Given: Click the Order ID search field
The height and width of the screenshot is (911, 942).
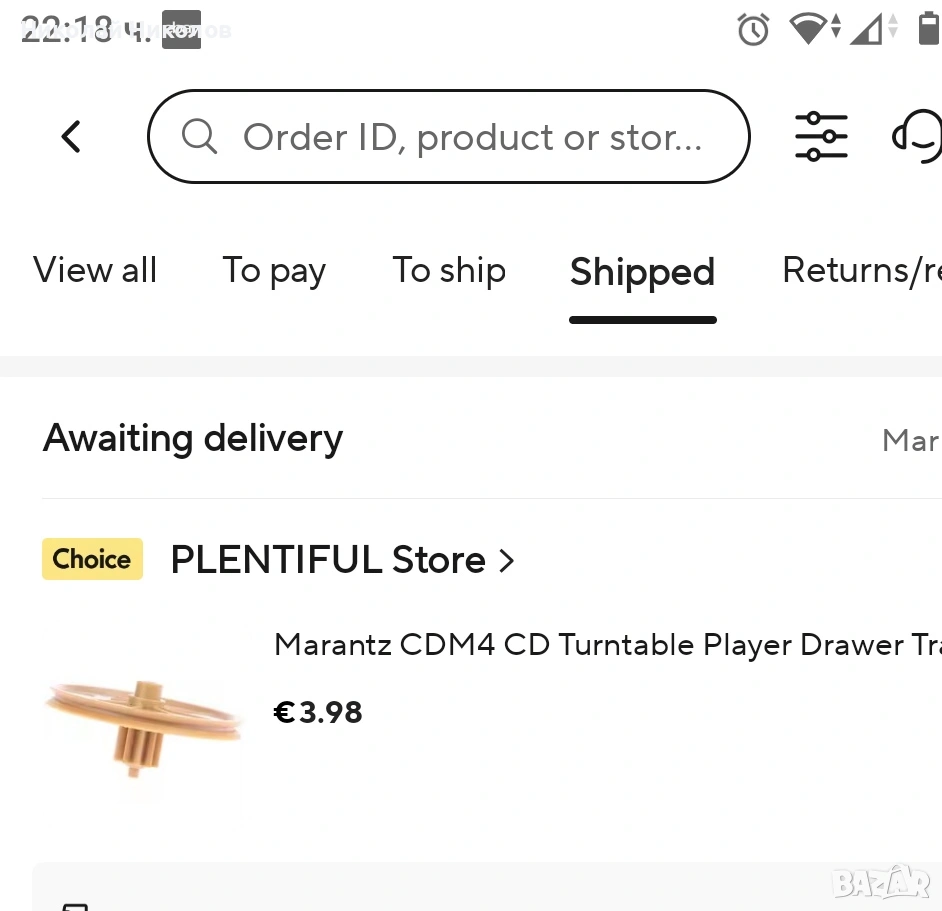Looking at the screenshot, I should click(x=472, y=137).
